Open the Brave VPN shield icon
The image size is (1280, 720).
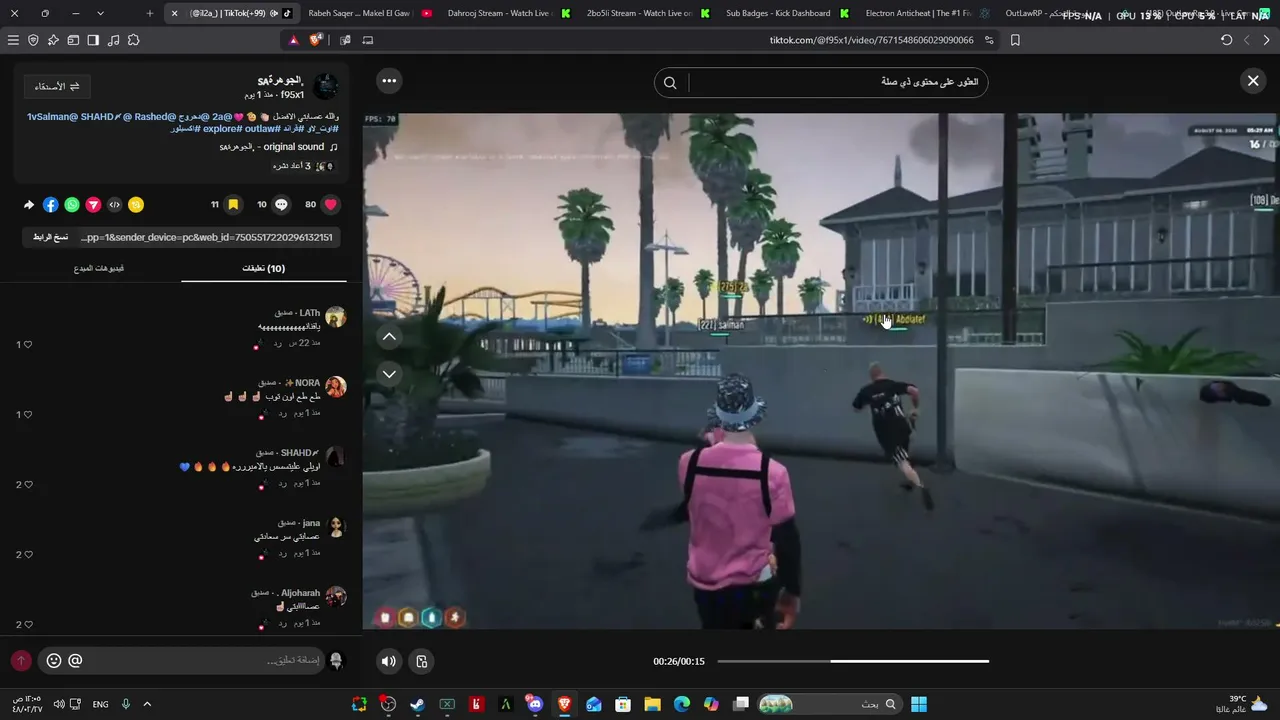click(x=33, y=40)
